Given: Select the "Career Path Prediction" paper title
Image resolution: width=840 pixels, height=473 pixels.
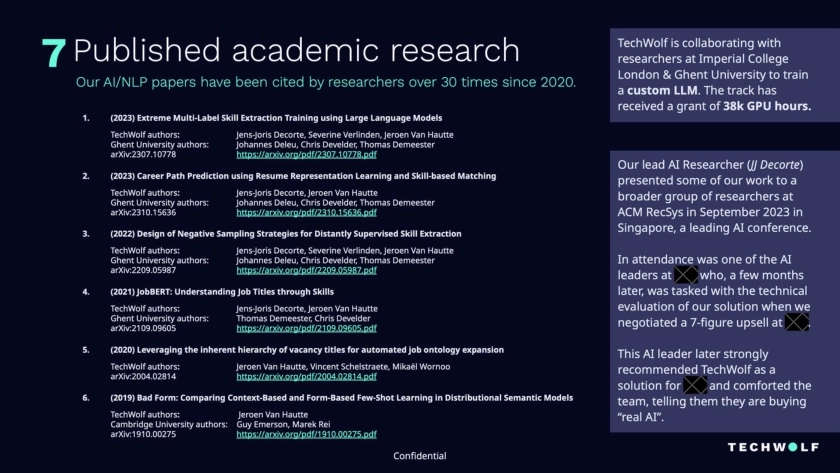Looking at the screenshot, I should click(302, 176).
